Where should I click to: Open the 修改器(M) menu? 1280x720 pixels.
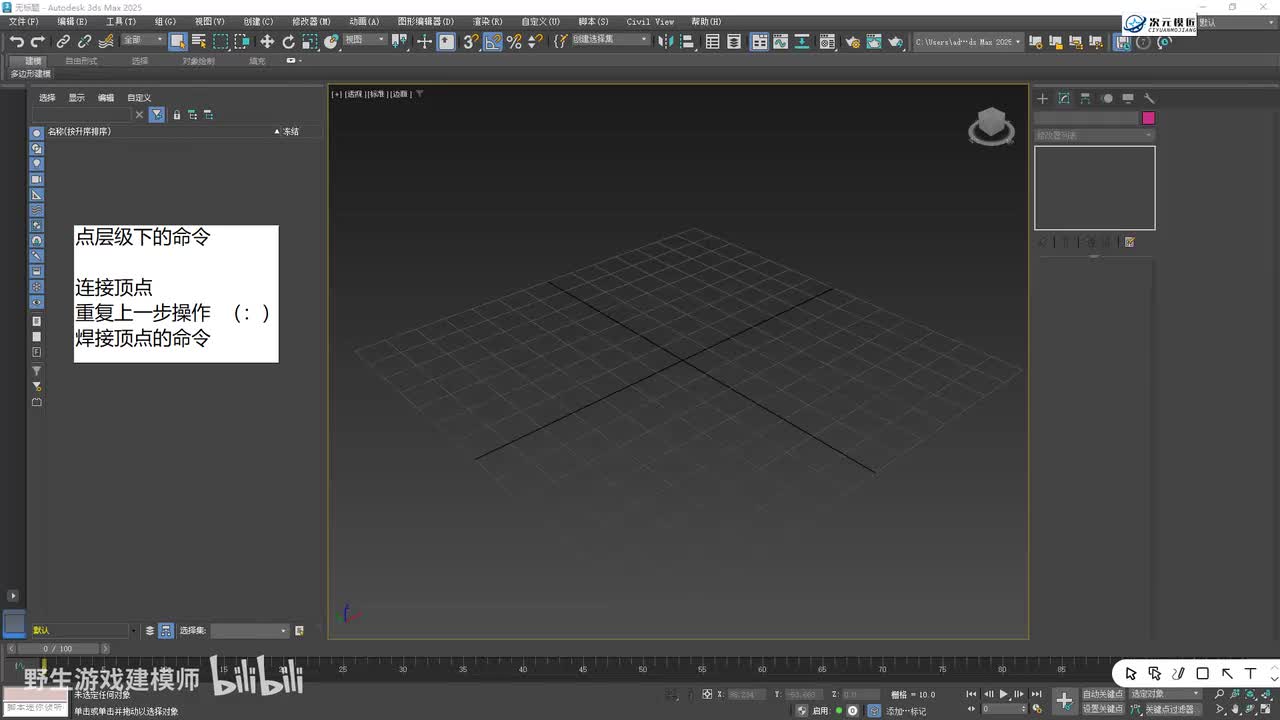311,21
